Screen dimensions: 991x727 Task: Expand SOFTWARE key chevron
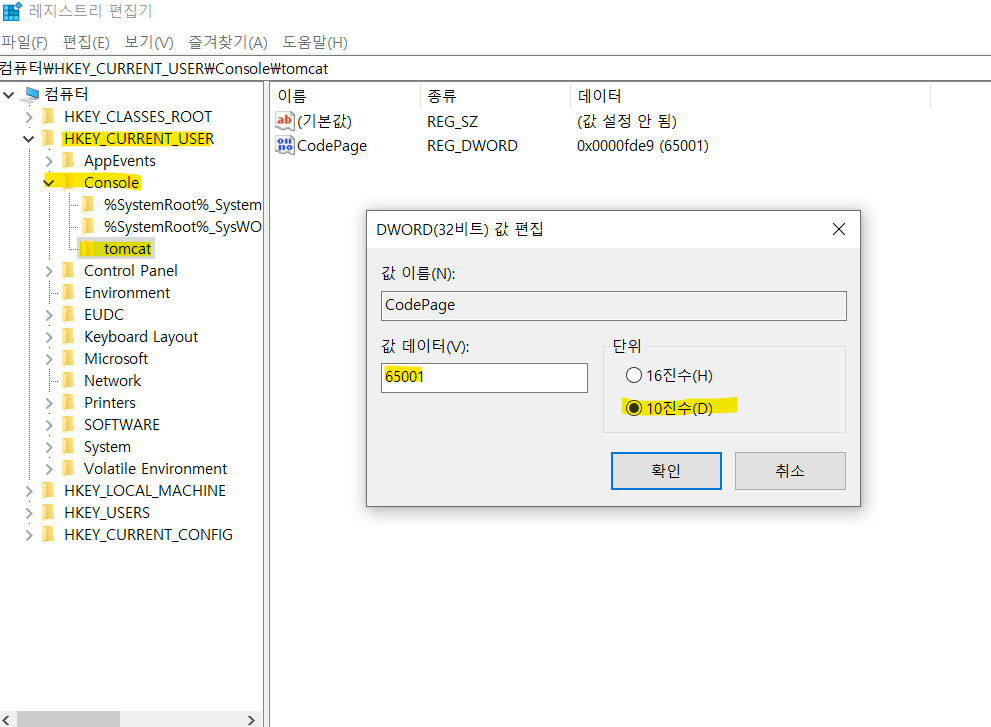click(49, 425)
